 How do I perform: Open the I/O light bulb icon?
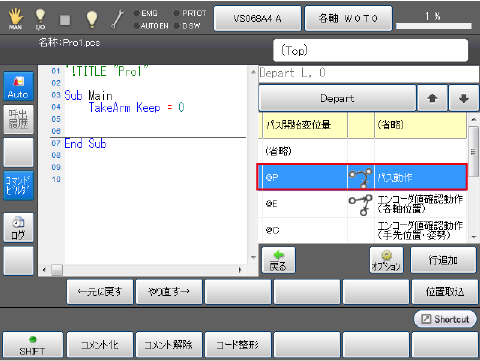(40, 19)
